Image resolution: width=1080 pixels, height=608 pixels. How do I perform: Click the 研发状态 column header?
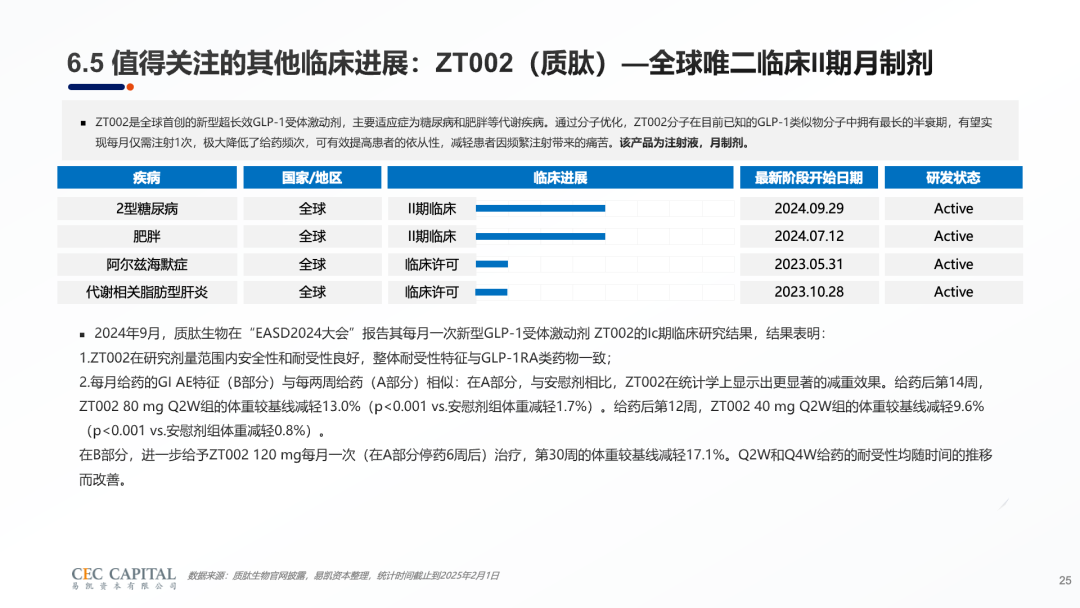(x=952, y=178)
